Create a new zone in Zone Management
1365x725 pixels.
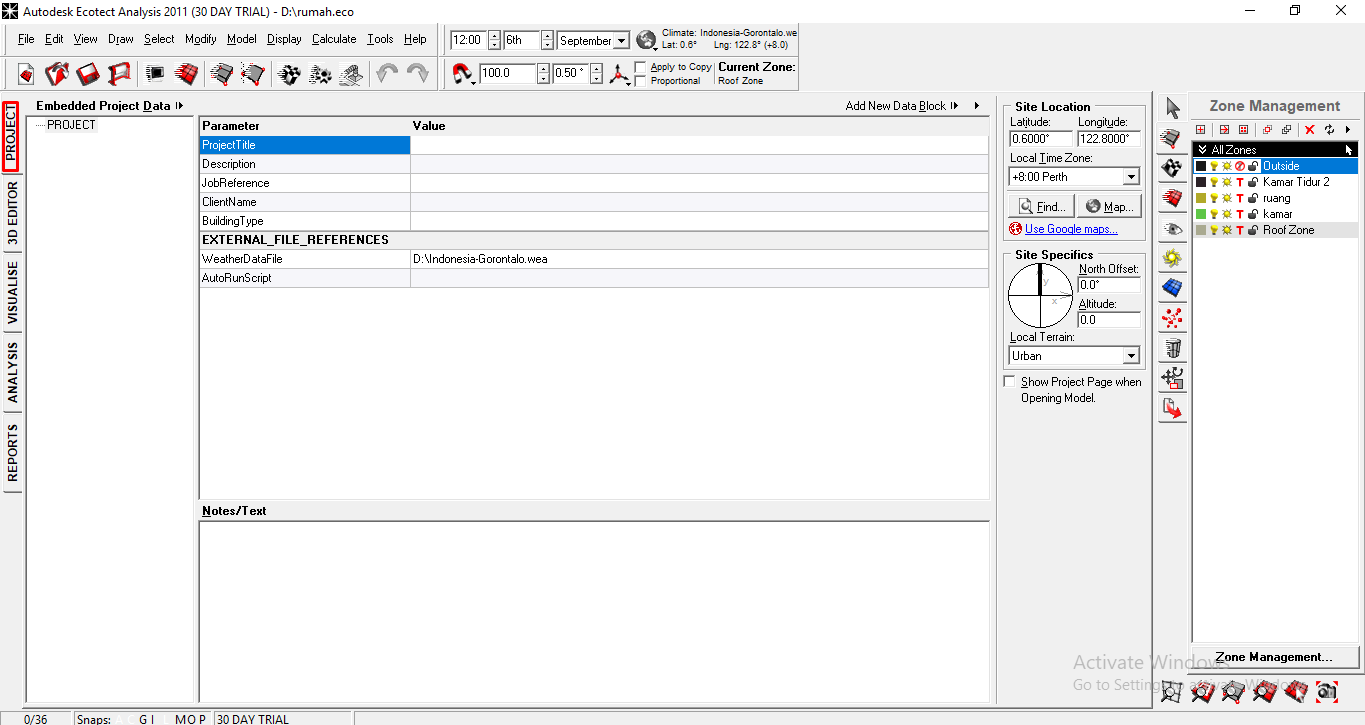(x=1200, y=129)
